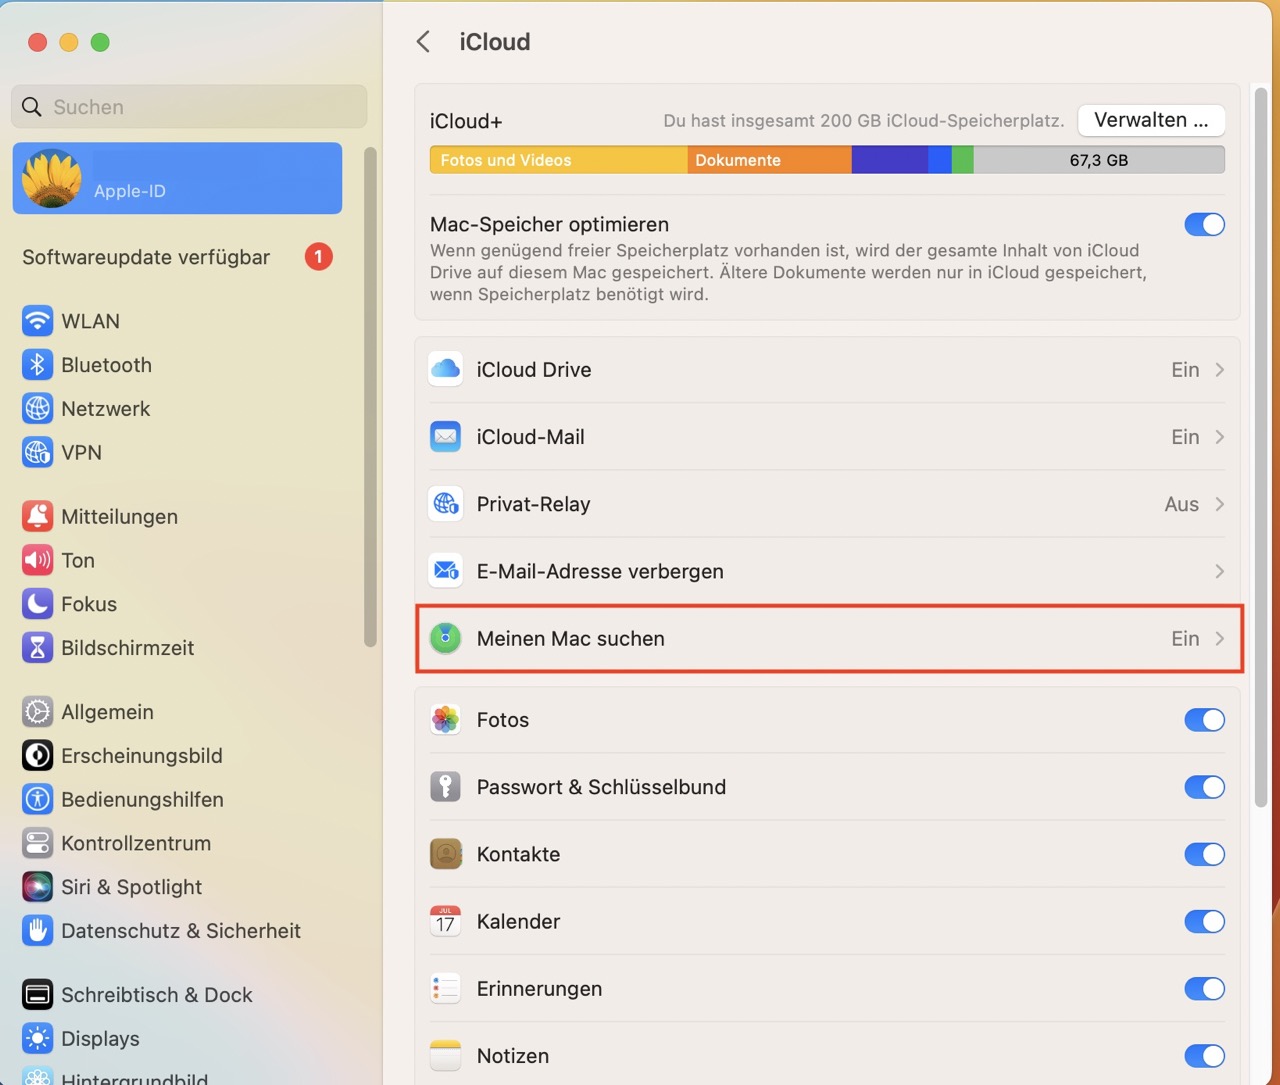This screenshot has width=1280, height=1085.
Task: Click the VPN icon in sidebar
Action: [x=37, y=453]
